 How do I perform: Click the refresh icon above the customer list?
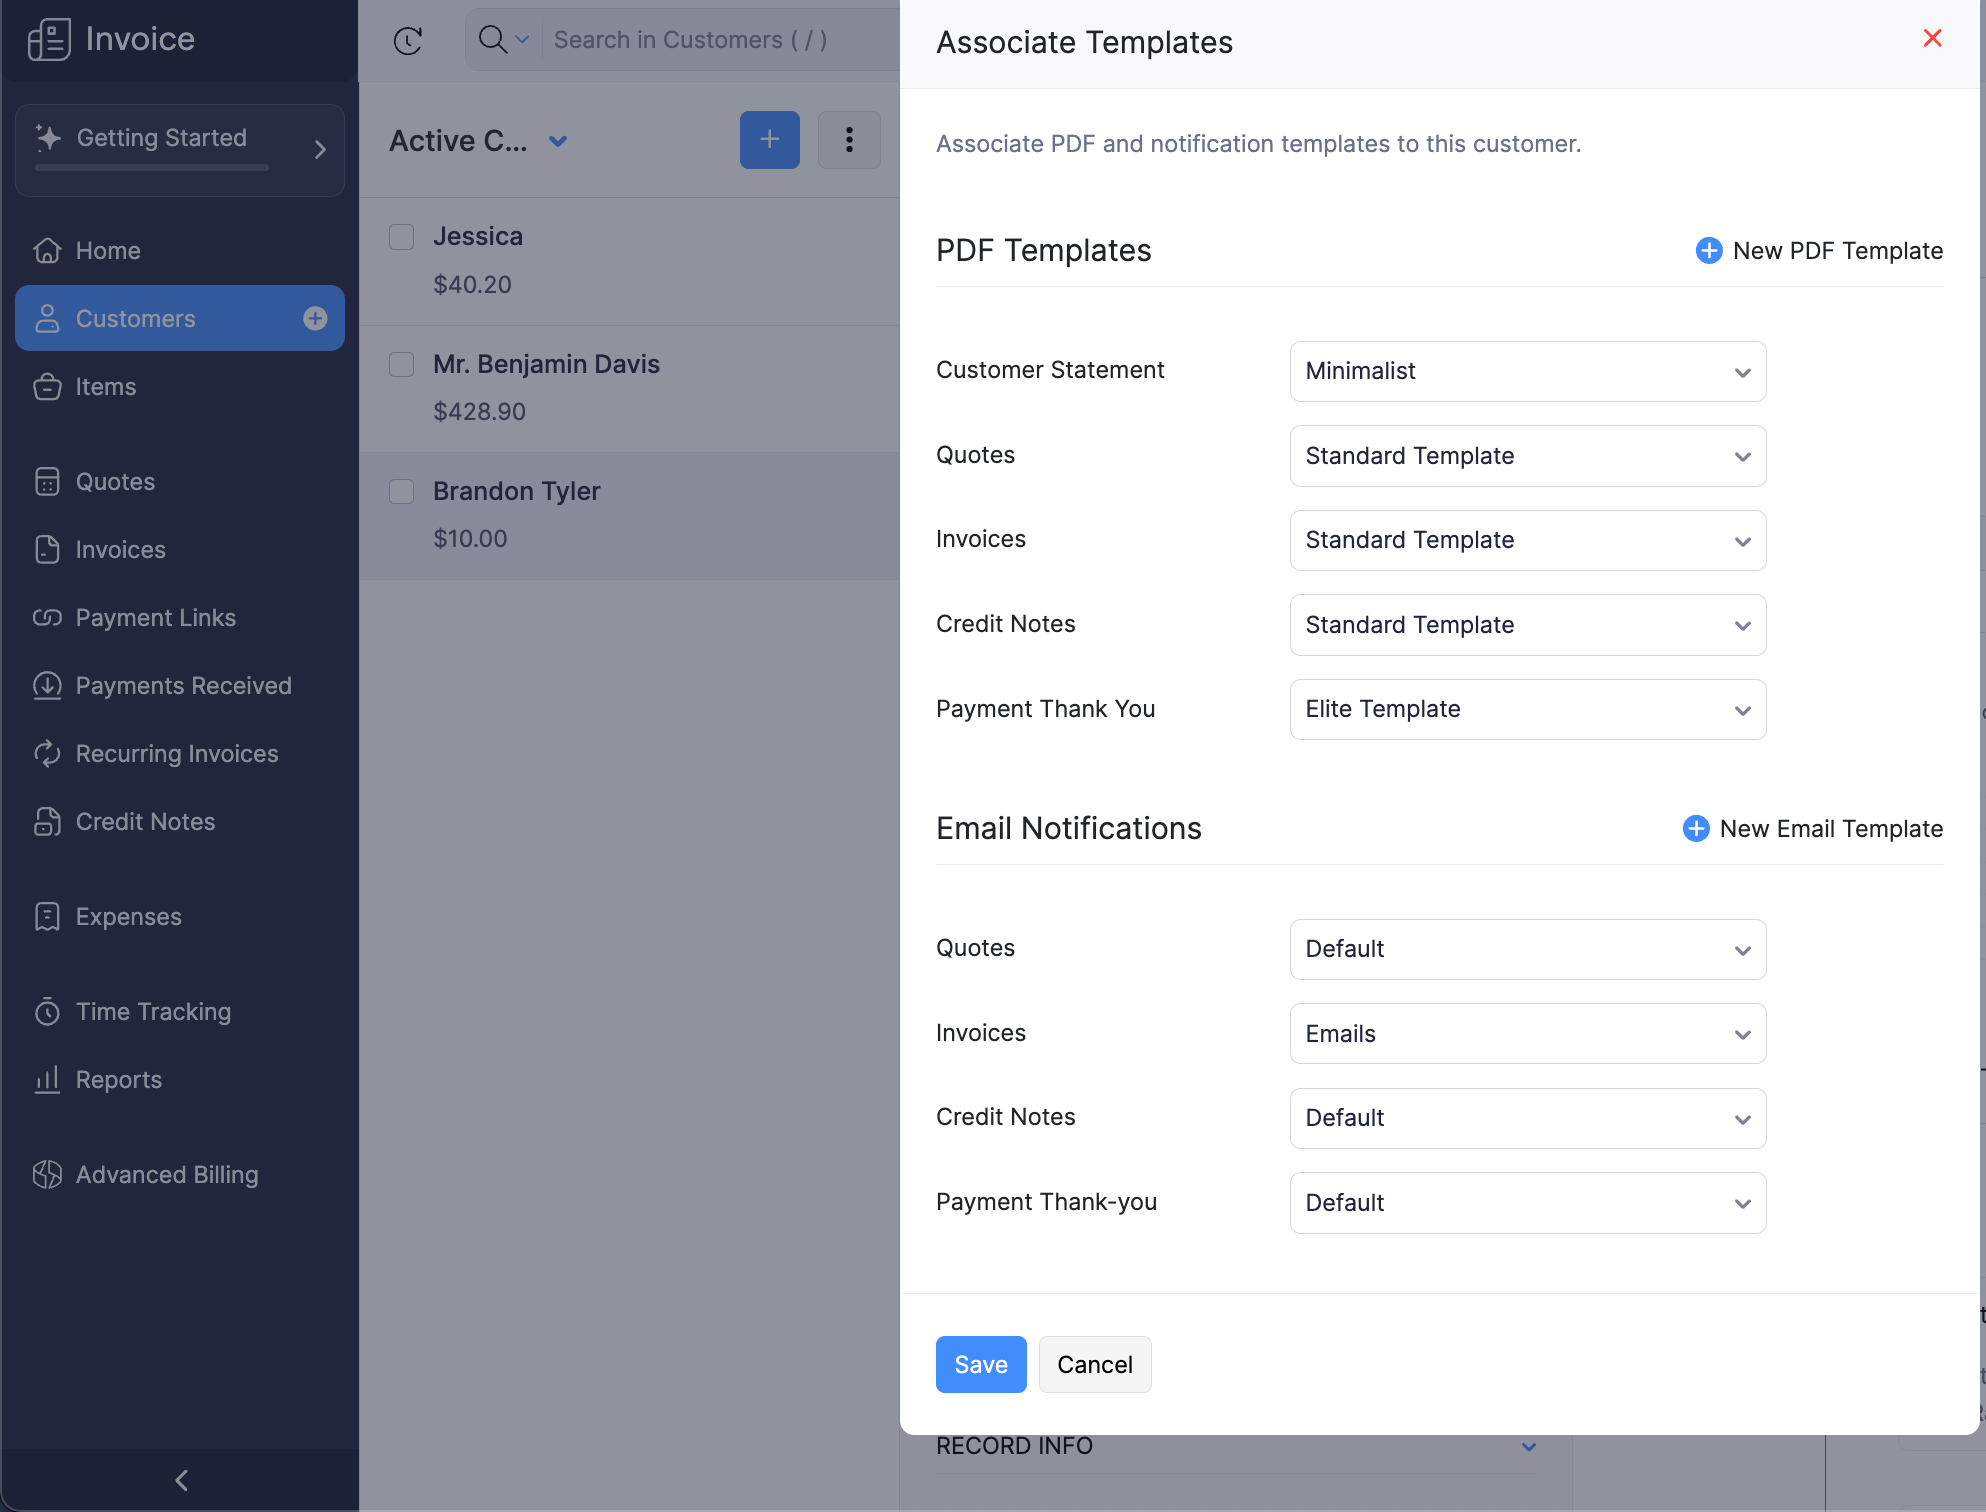point(407,41)
